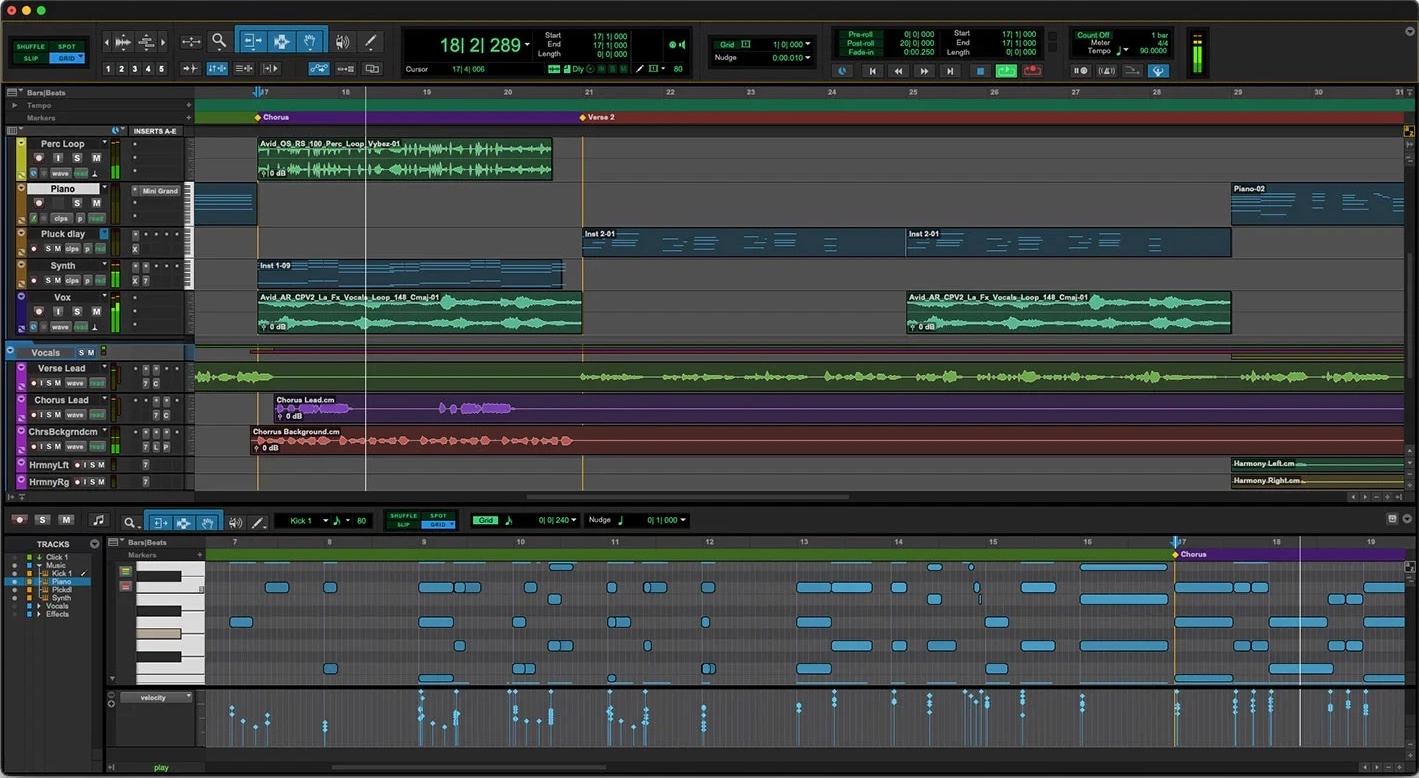Enable Shuffle edit mode
Viewport: 1419px width, 778px height.
coord(31,47)
